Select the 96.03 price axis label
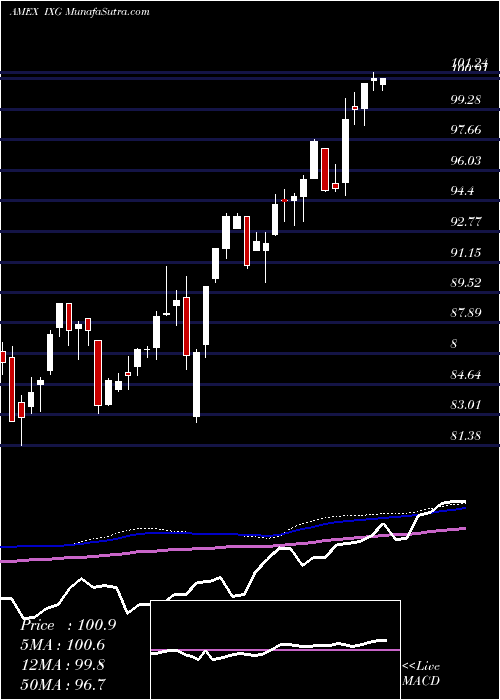The image size is (500, 700). tap(466, 160)
